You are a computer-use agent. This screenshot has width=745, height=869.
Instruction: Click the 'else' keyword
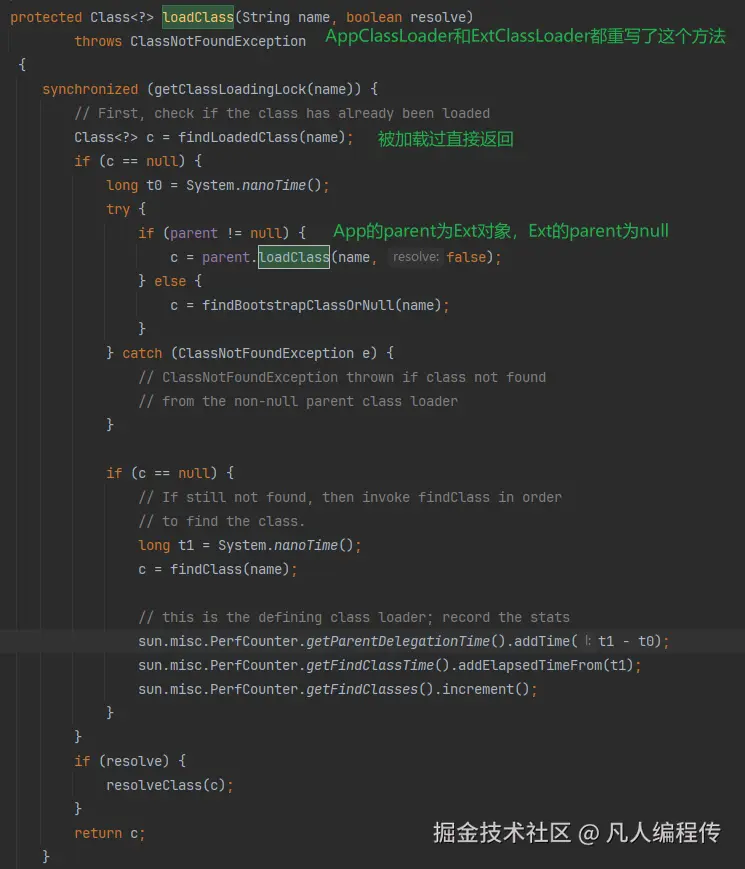point(170,281)
